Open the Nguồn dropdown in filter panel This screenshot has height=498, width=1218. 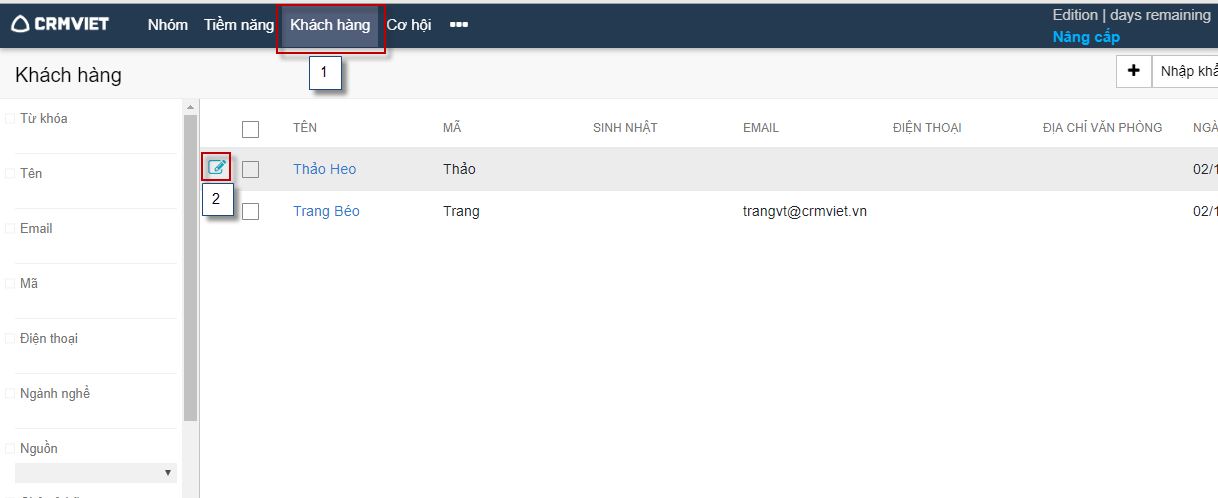(x=96, y=472)
